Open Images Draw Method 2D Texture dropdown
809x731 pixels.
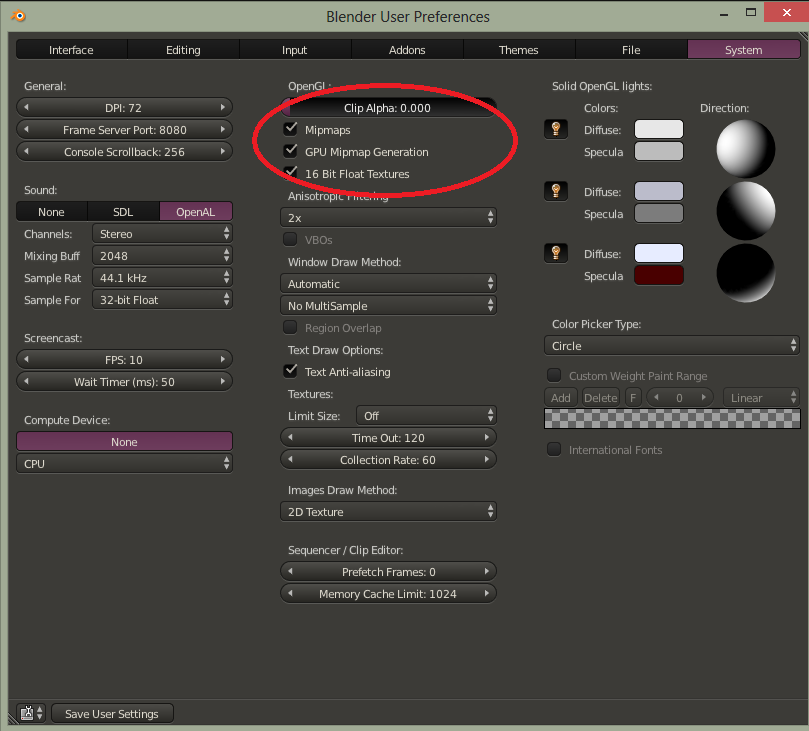(389, 512)
